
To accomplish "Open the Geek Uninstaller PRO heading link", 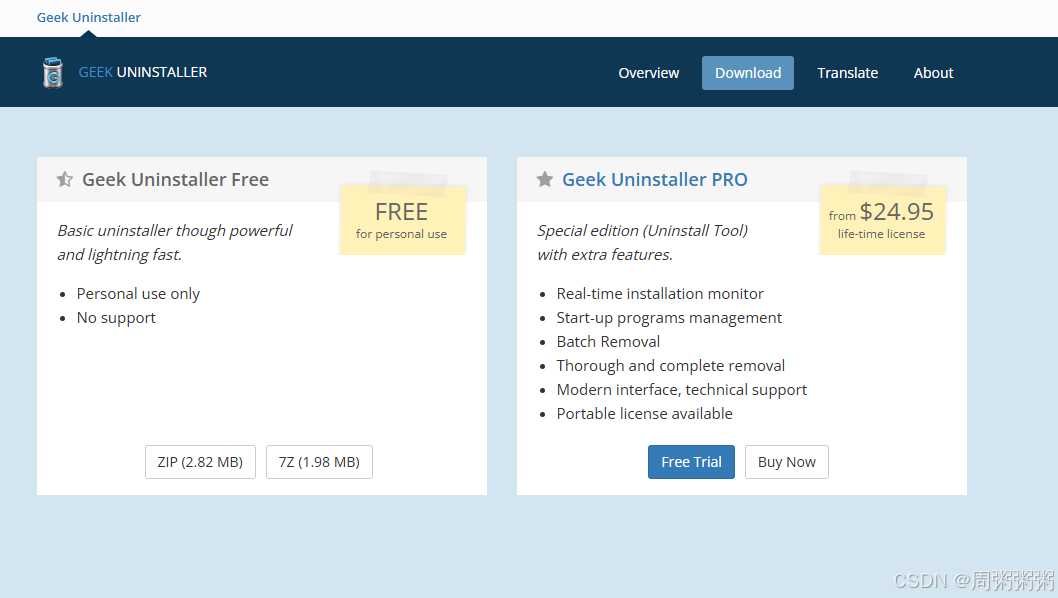I will click(655, 180).
